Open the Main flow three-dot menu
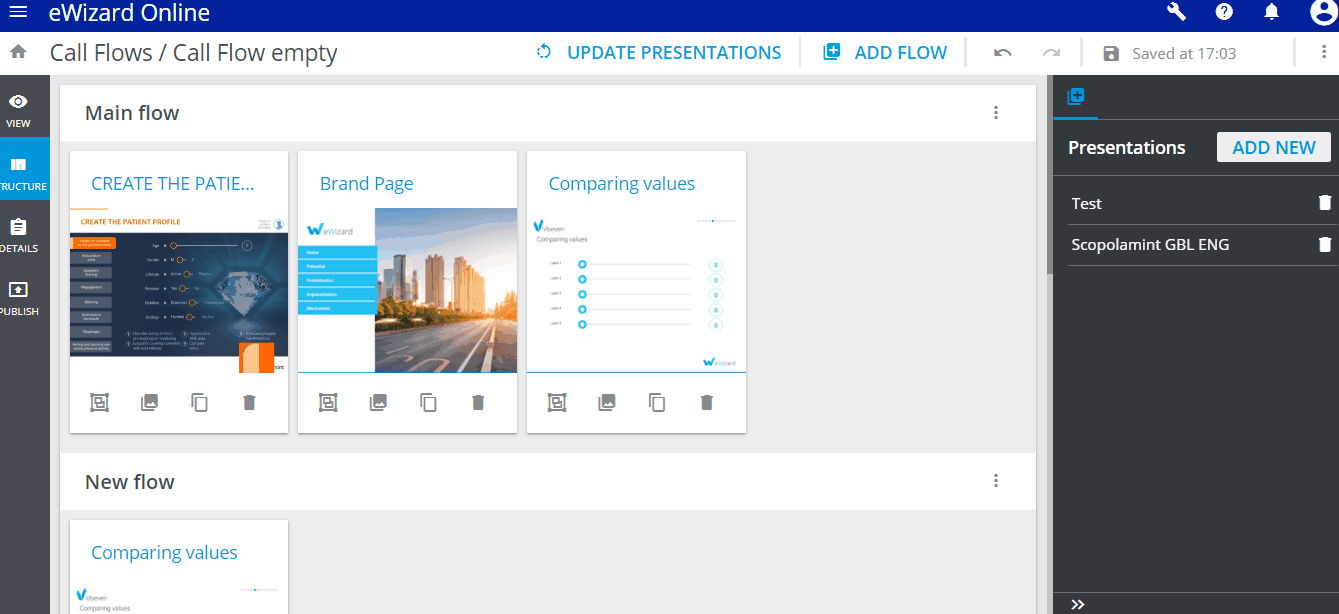Viewport: 1339px width, 614px height. coord(995,113)
